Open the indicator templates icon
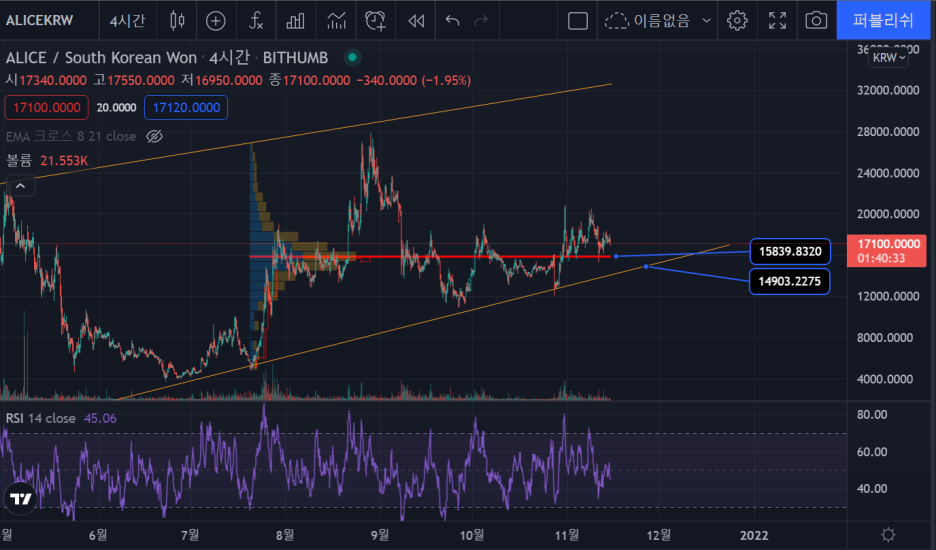The width and height of the screenshot is (936, 550). click(336, 20)
